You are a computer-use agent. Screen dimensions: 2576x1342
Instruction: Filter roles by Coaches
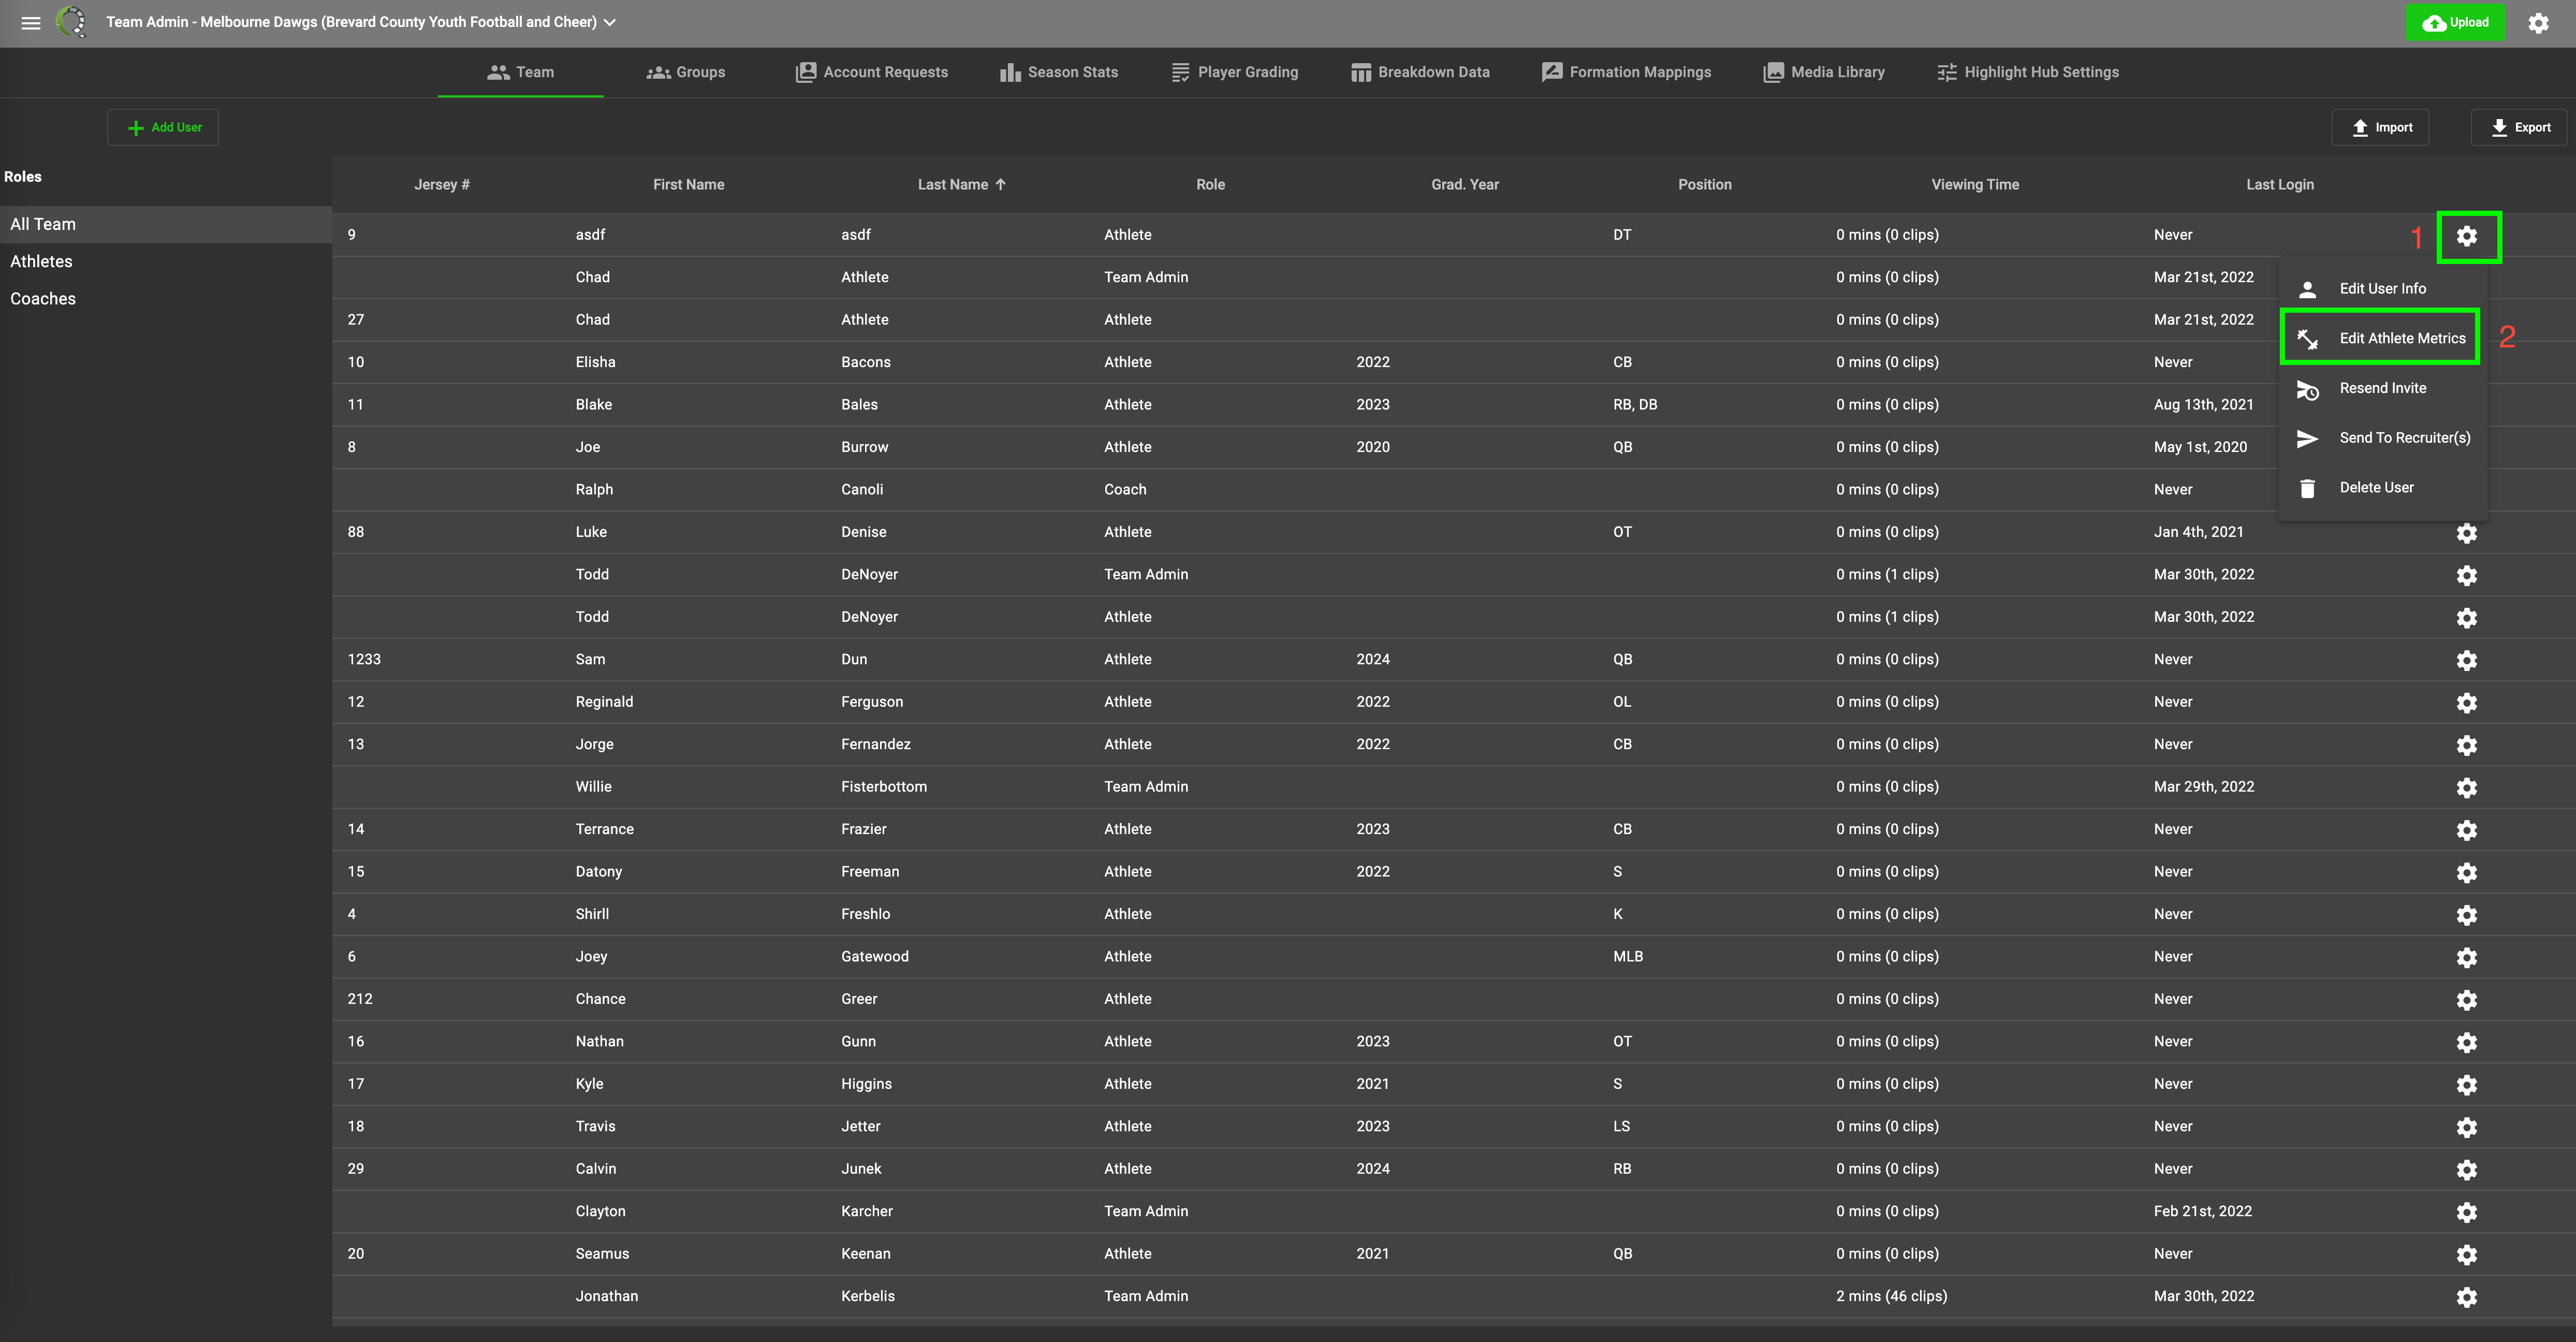coord(43,298)
